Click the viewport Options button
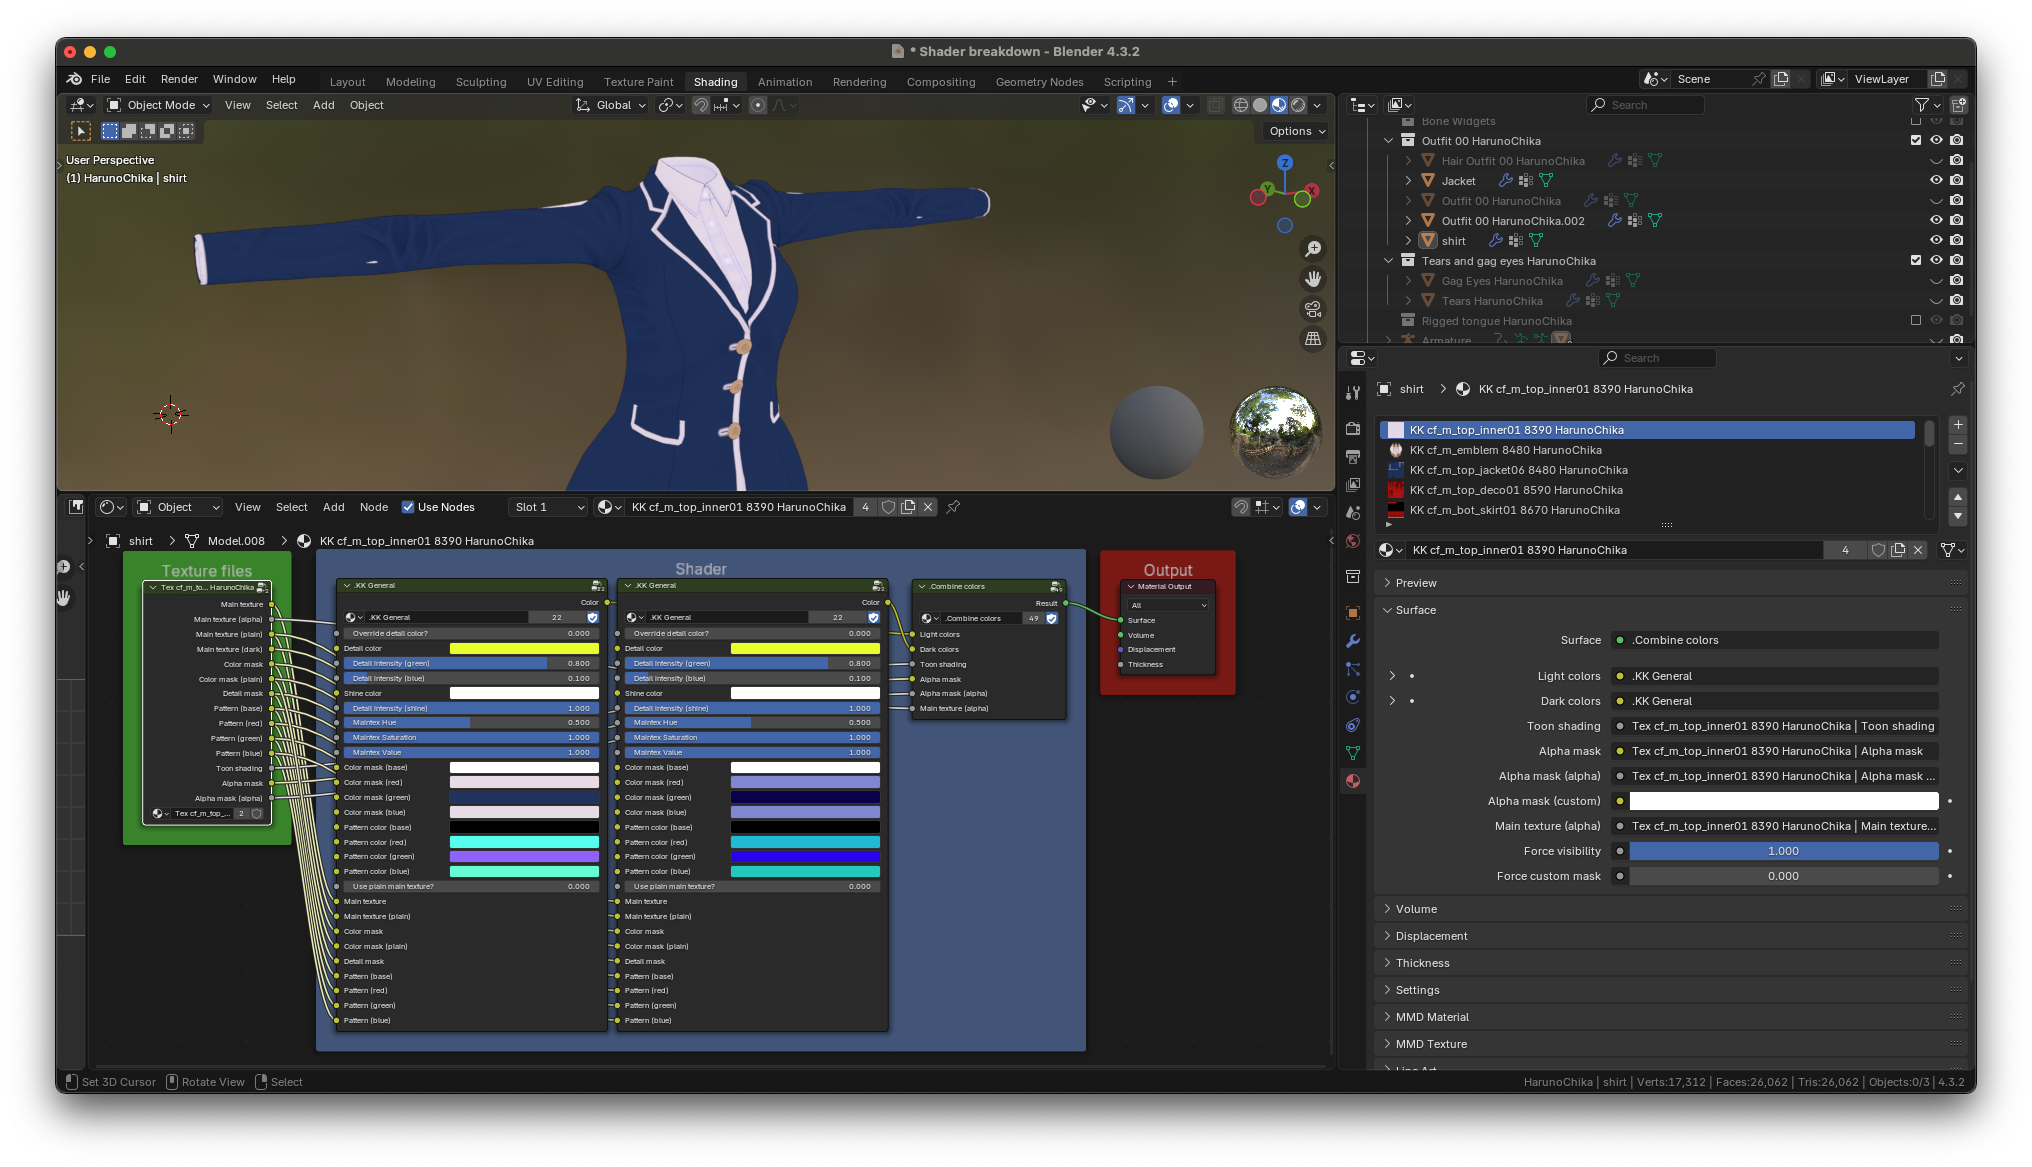Viewport: 2032px width, 1167px height. click(x=1296, y=131)
